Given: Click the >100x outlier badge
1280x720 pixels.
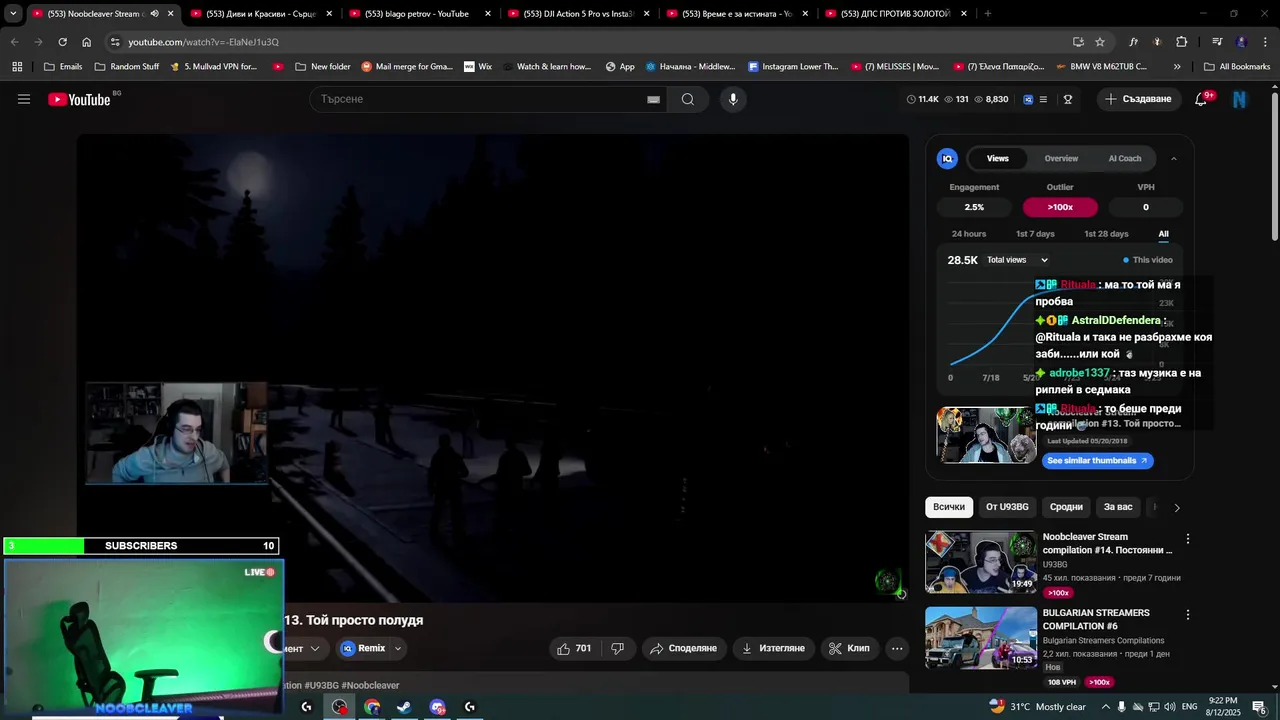Looking at the screenshot, I should click(x=1060, y=207).
